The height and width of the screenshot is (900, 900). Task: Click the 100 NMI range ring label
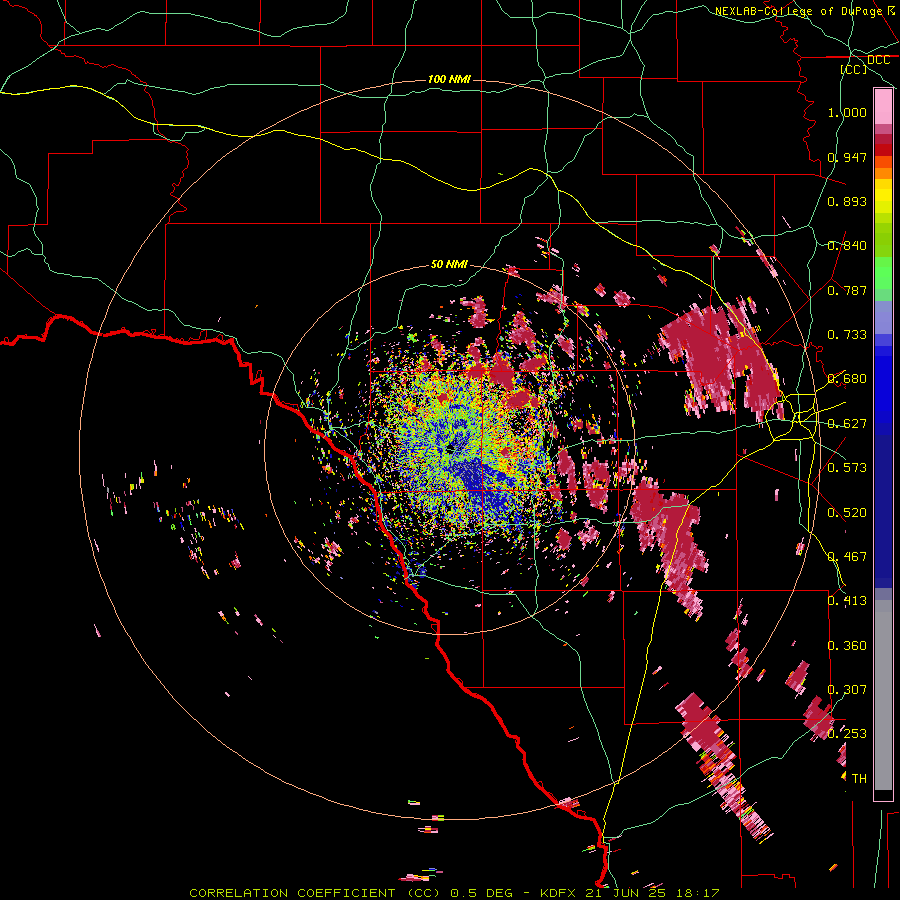click(x=449, y=79)
